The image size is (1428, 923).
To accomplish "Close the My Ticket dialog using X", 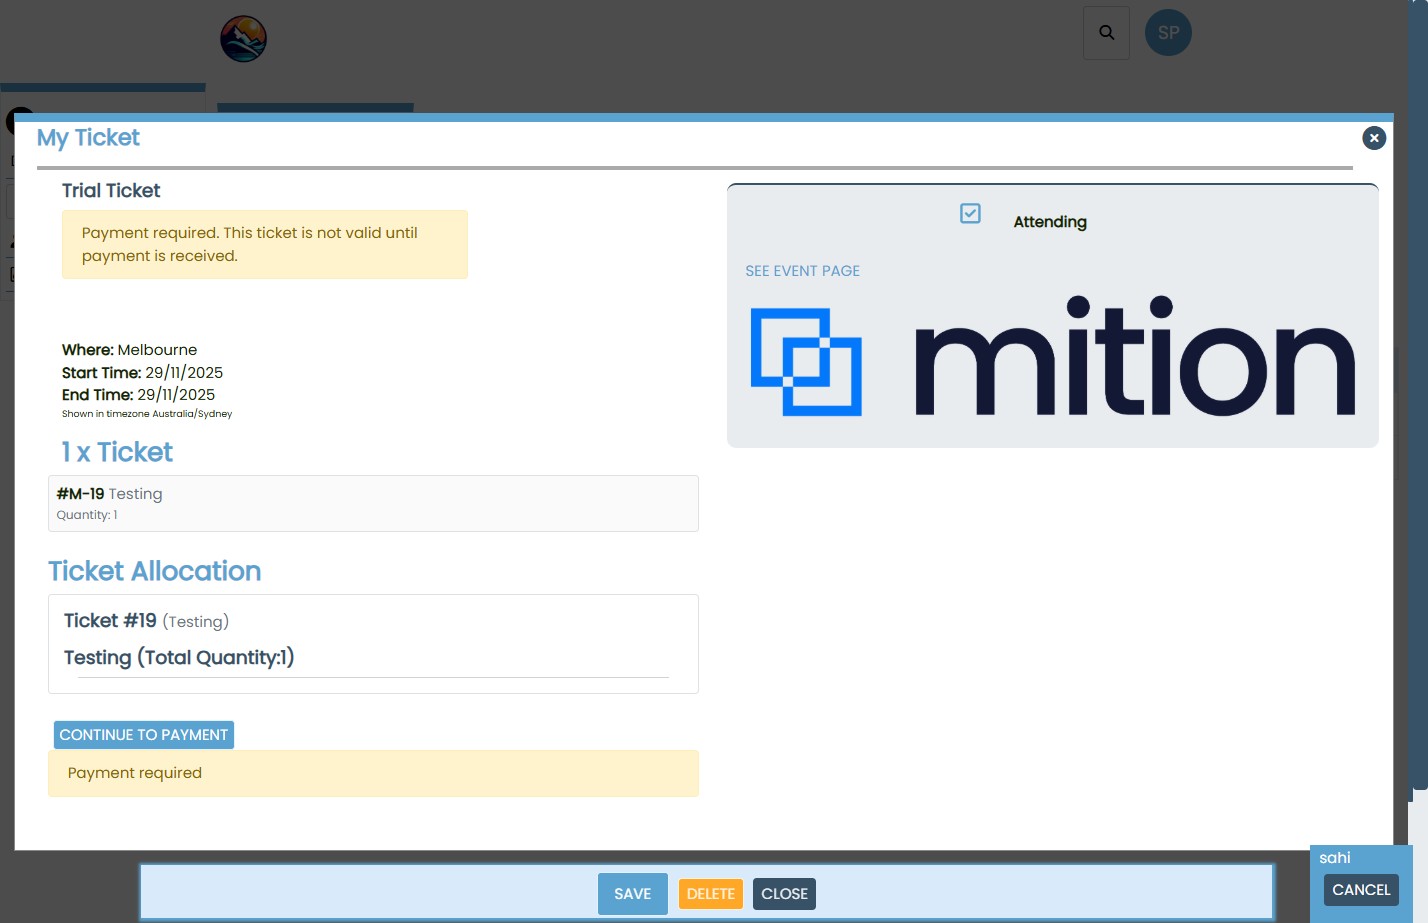I will [x=1374, y=138].
